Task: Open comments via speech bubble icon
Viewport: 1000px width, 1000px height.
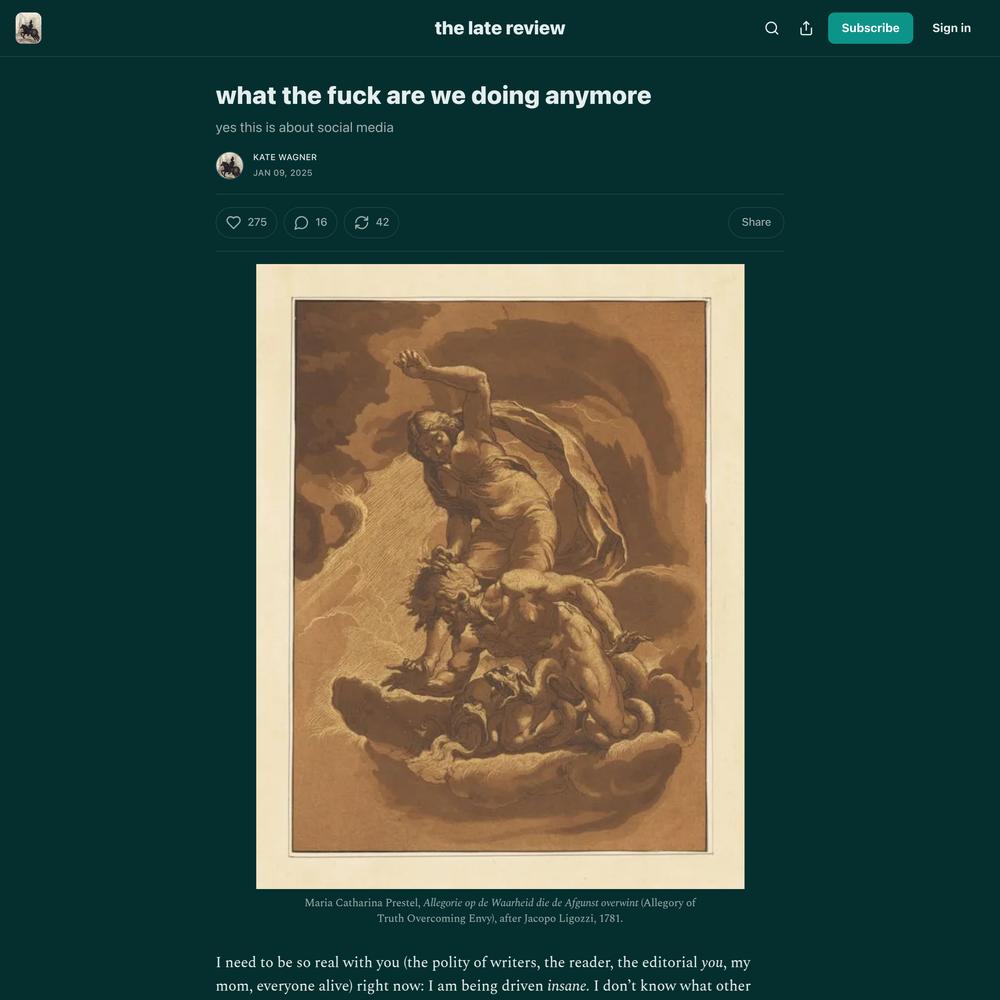Action: (x=301, y=222)
